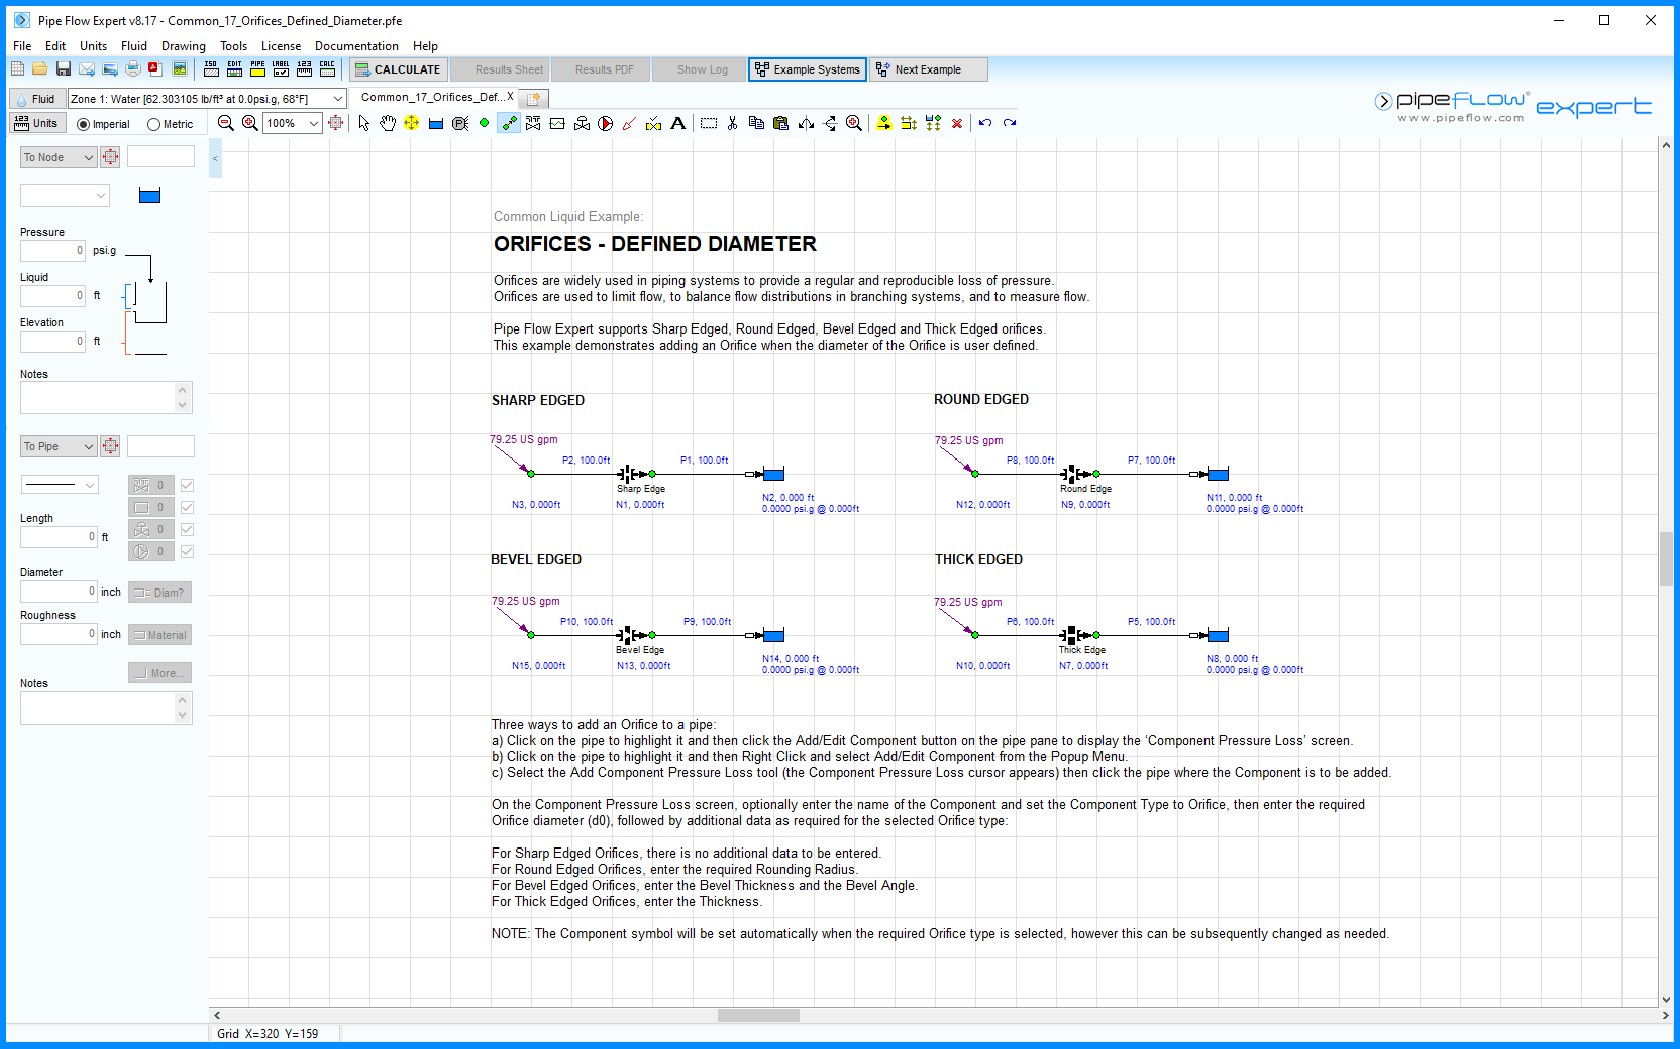Screen dimensions: 1680x1049
Task: Click the Next Example button
Action: 928,69
